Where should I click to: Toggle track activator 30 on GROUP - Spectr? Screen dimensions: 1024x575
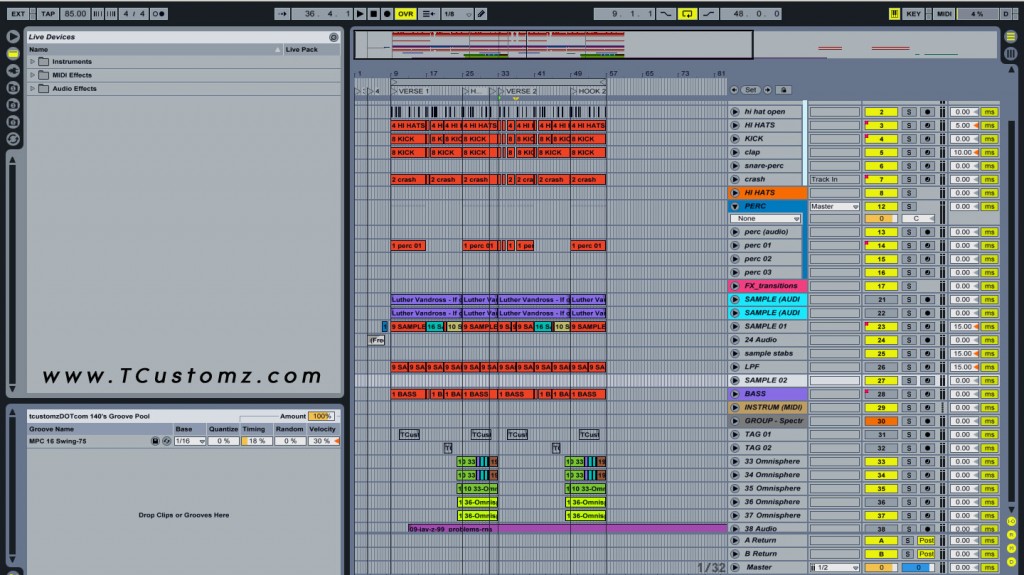[x=881, y=421]
